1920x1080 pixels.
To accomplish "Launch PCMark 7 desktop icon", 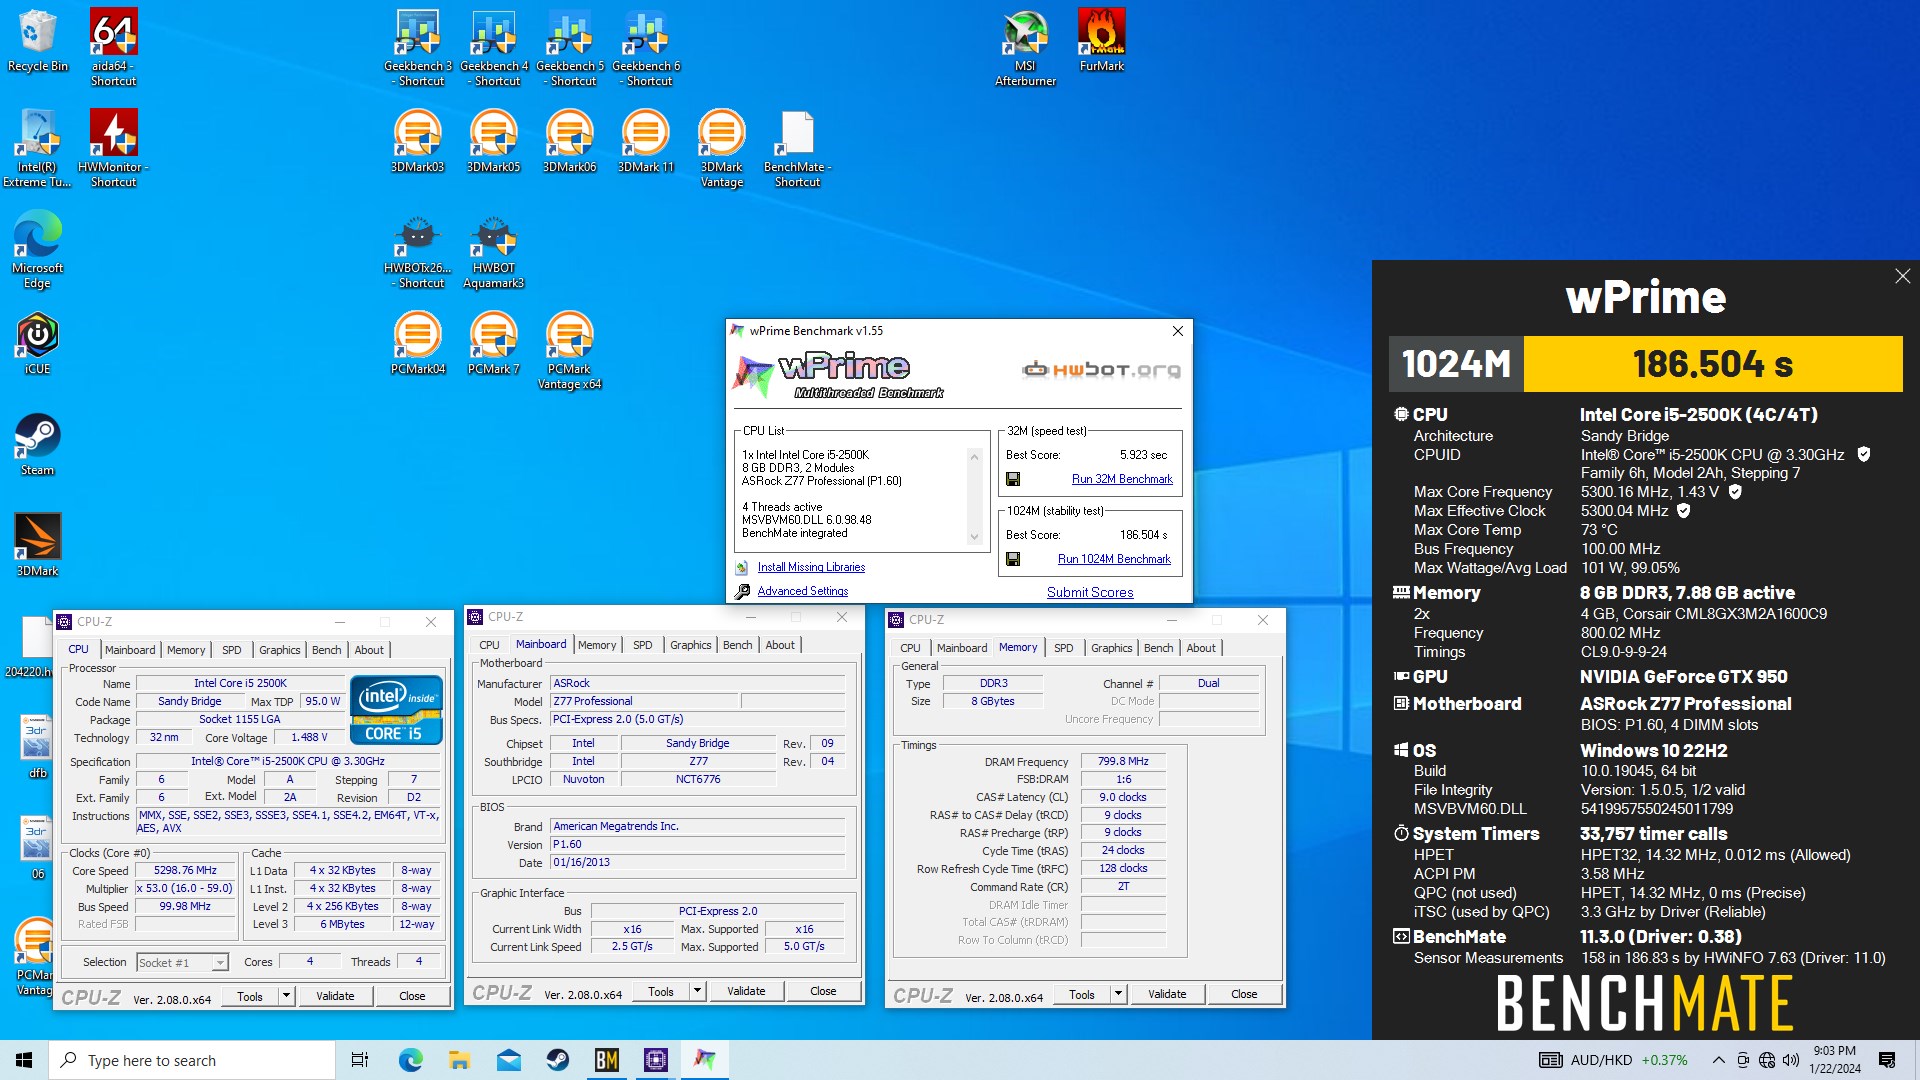I will click(x=494, y=343).
